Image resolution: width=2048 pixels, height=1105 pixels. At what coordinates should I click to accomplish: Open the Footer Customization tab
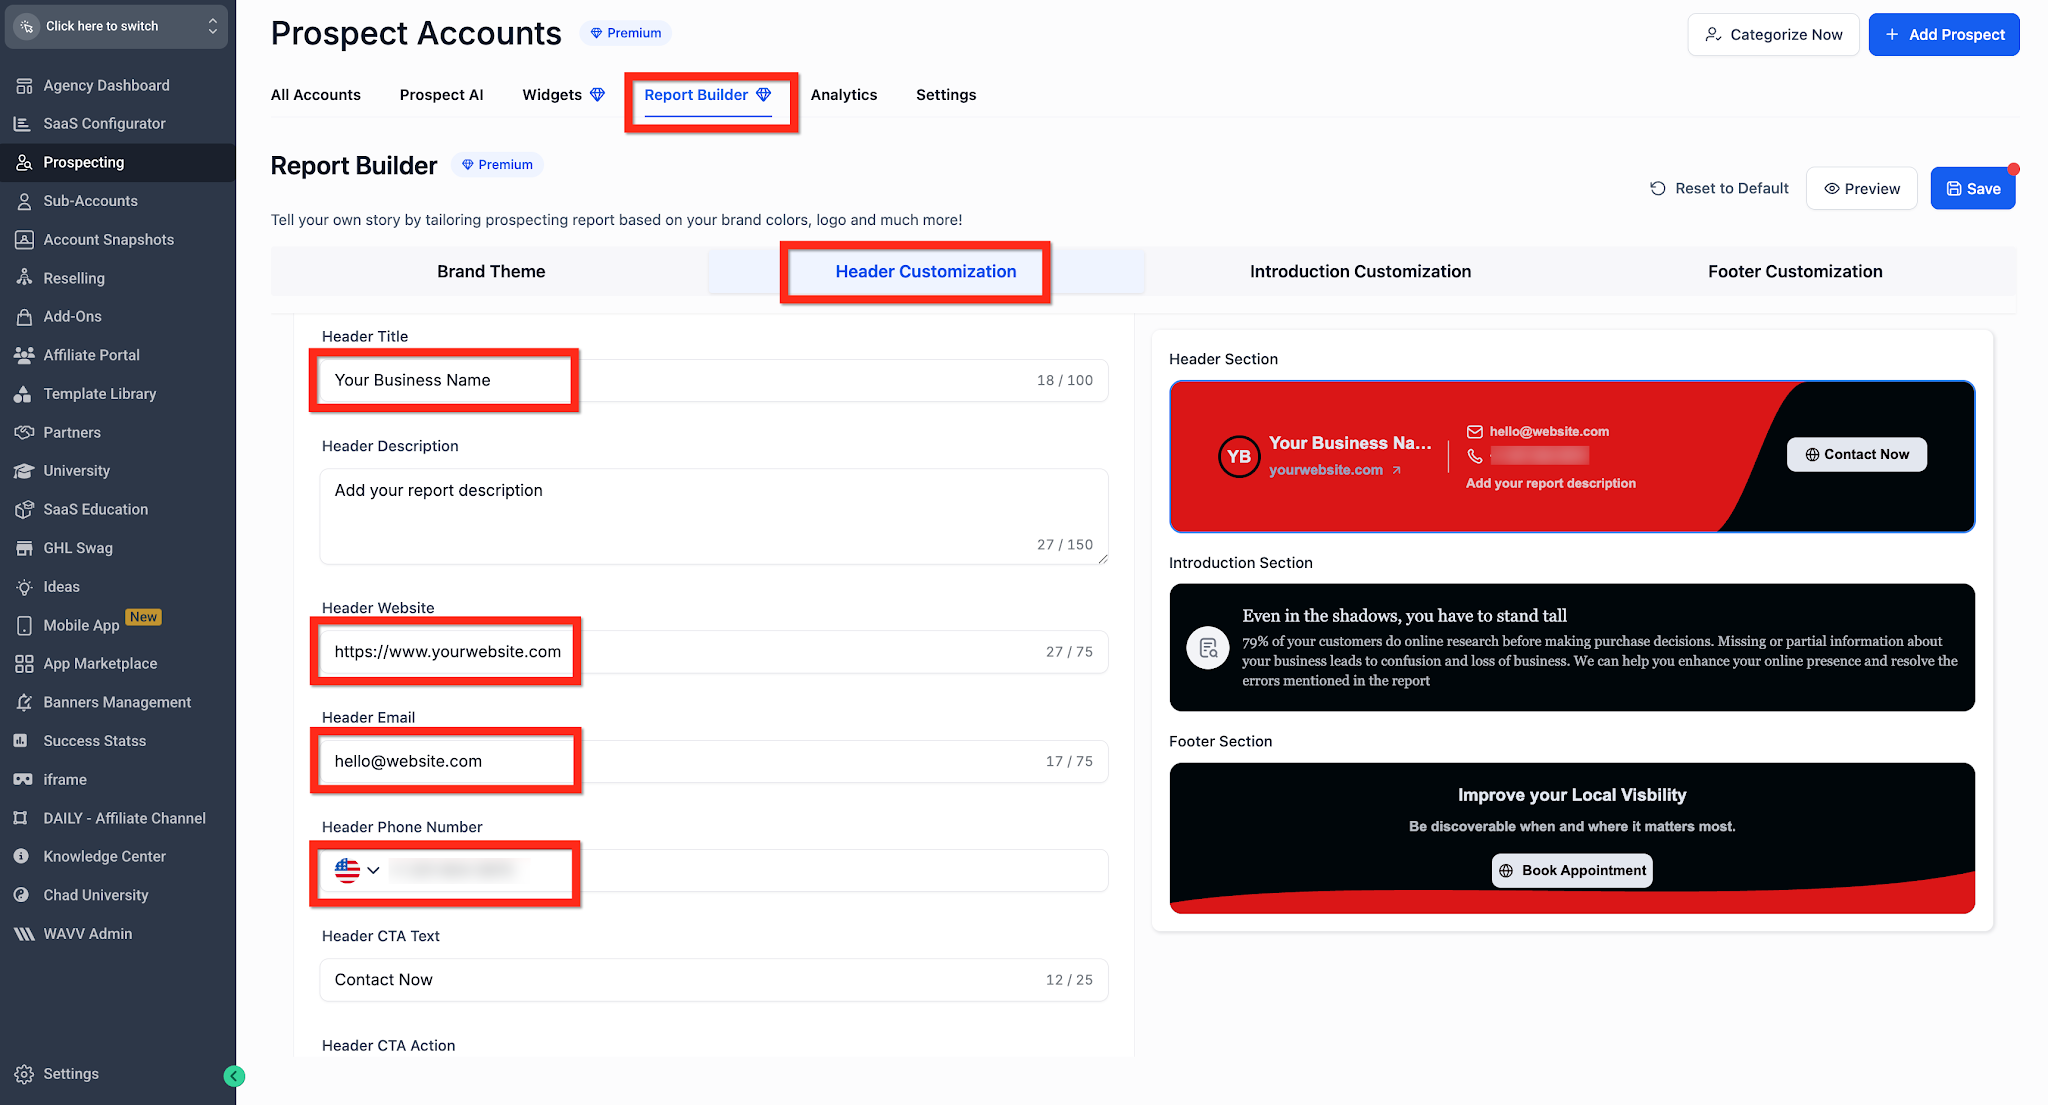click(x=1794, y=272)
